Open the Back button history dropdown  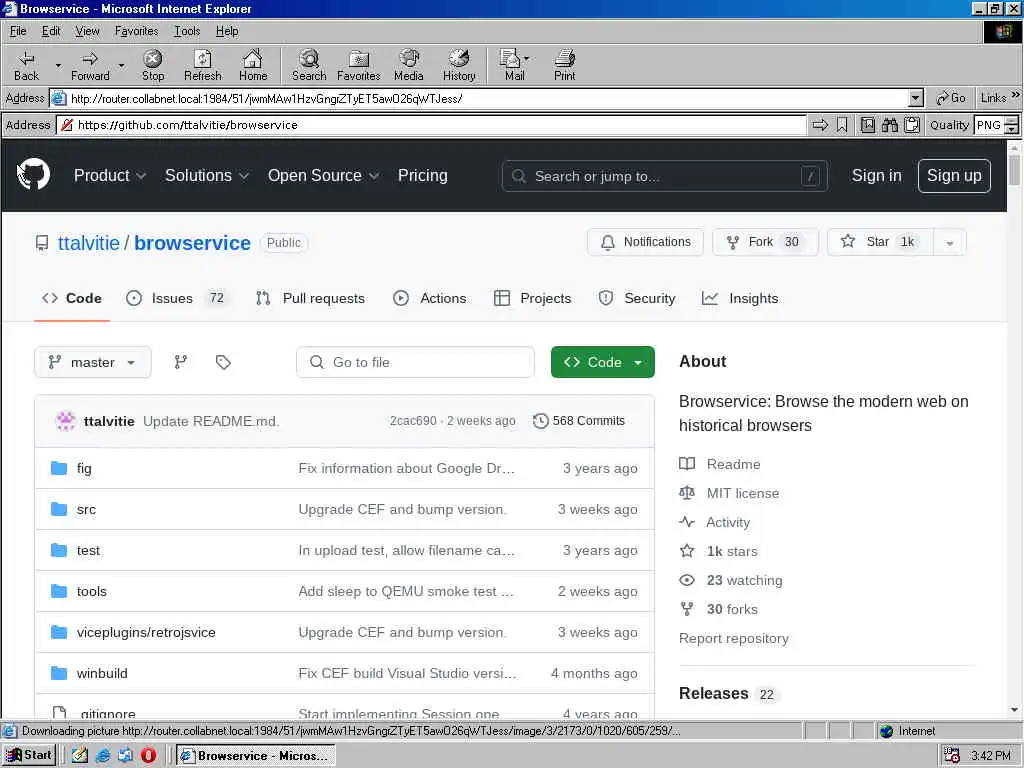(58, 65)
